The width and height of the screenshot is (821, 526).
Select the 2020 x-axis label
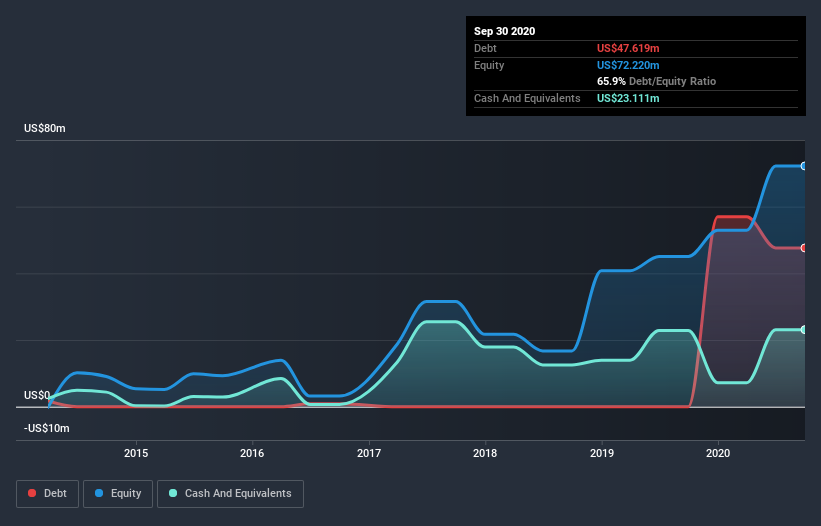(718, 453)
